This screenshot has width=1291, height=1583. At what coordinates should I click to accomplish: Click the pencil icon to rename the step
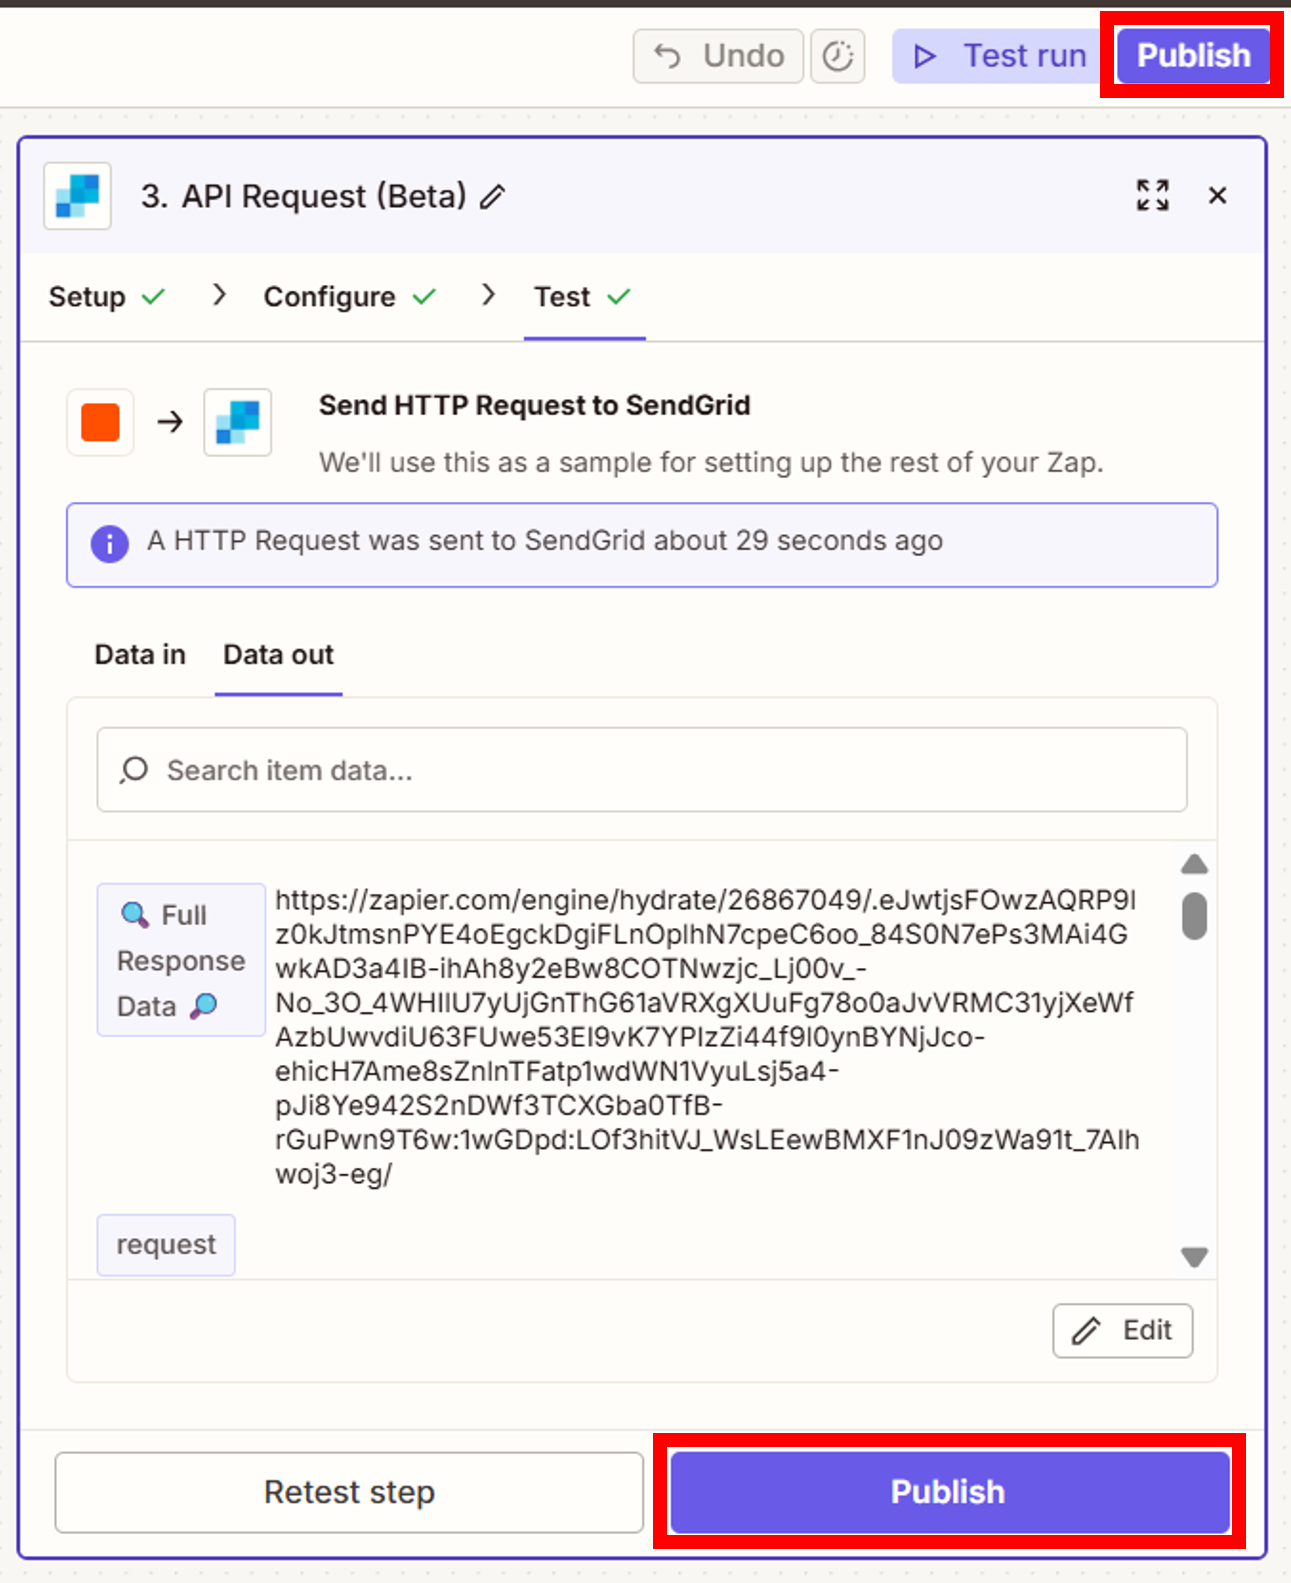pyautogui.click(x=492, y=197)
